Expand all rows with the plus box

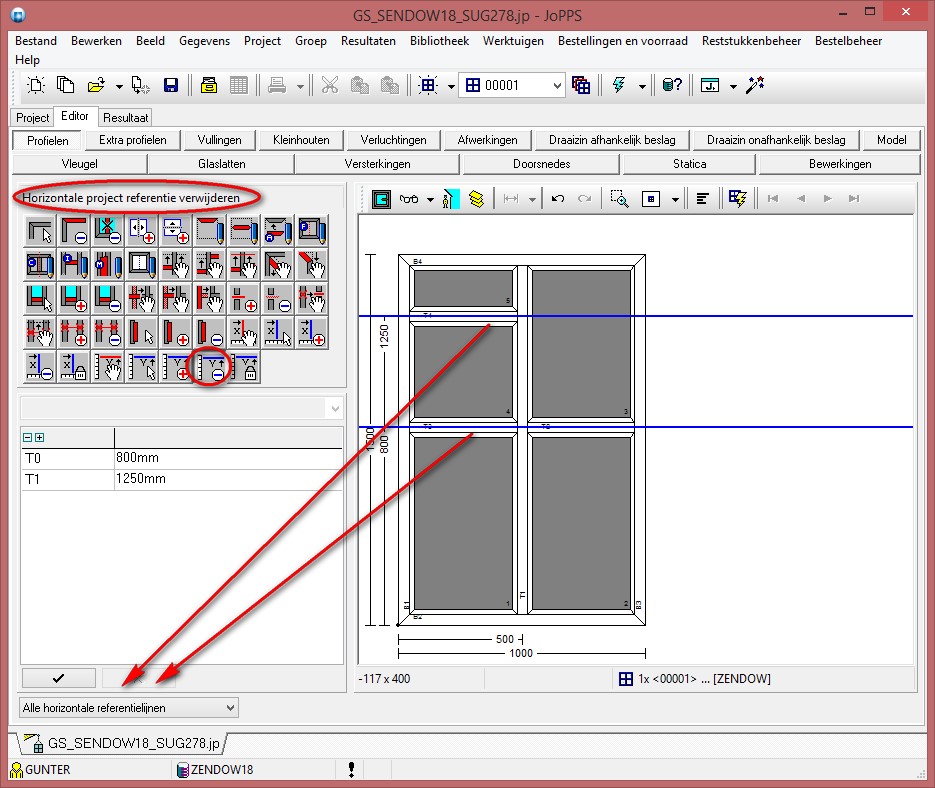pyautogui.click(x=39, y=437)
